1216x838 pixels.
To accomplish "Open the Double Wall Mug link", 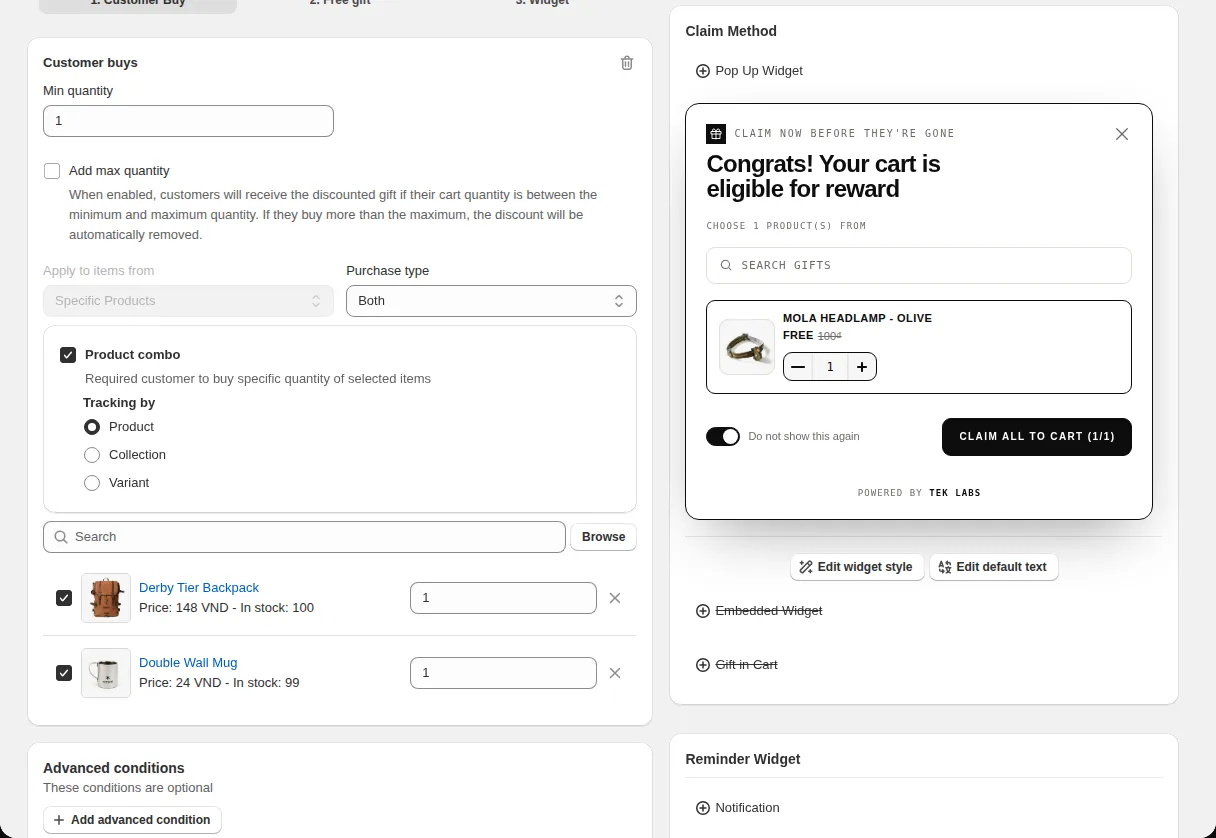I will tap(188, 663).
